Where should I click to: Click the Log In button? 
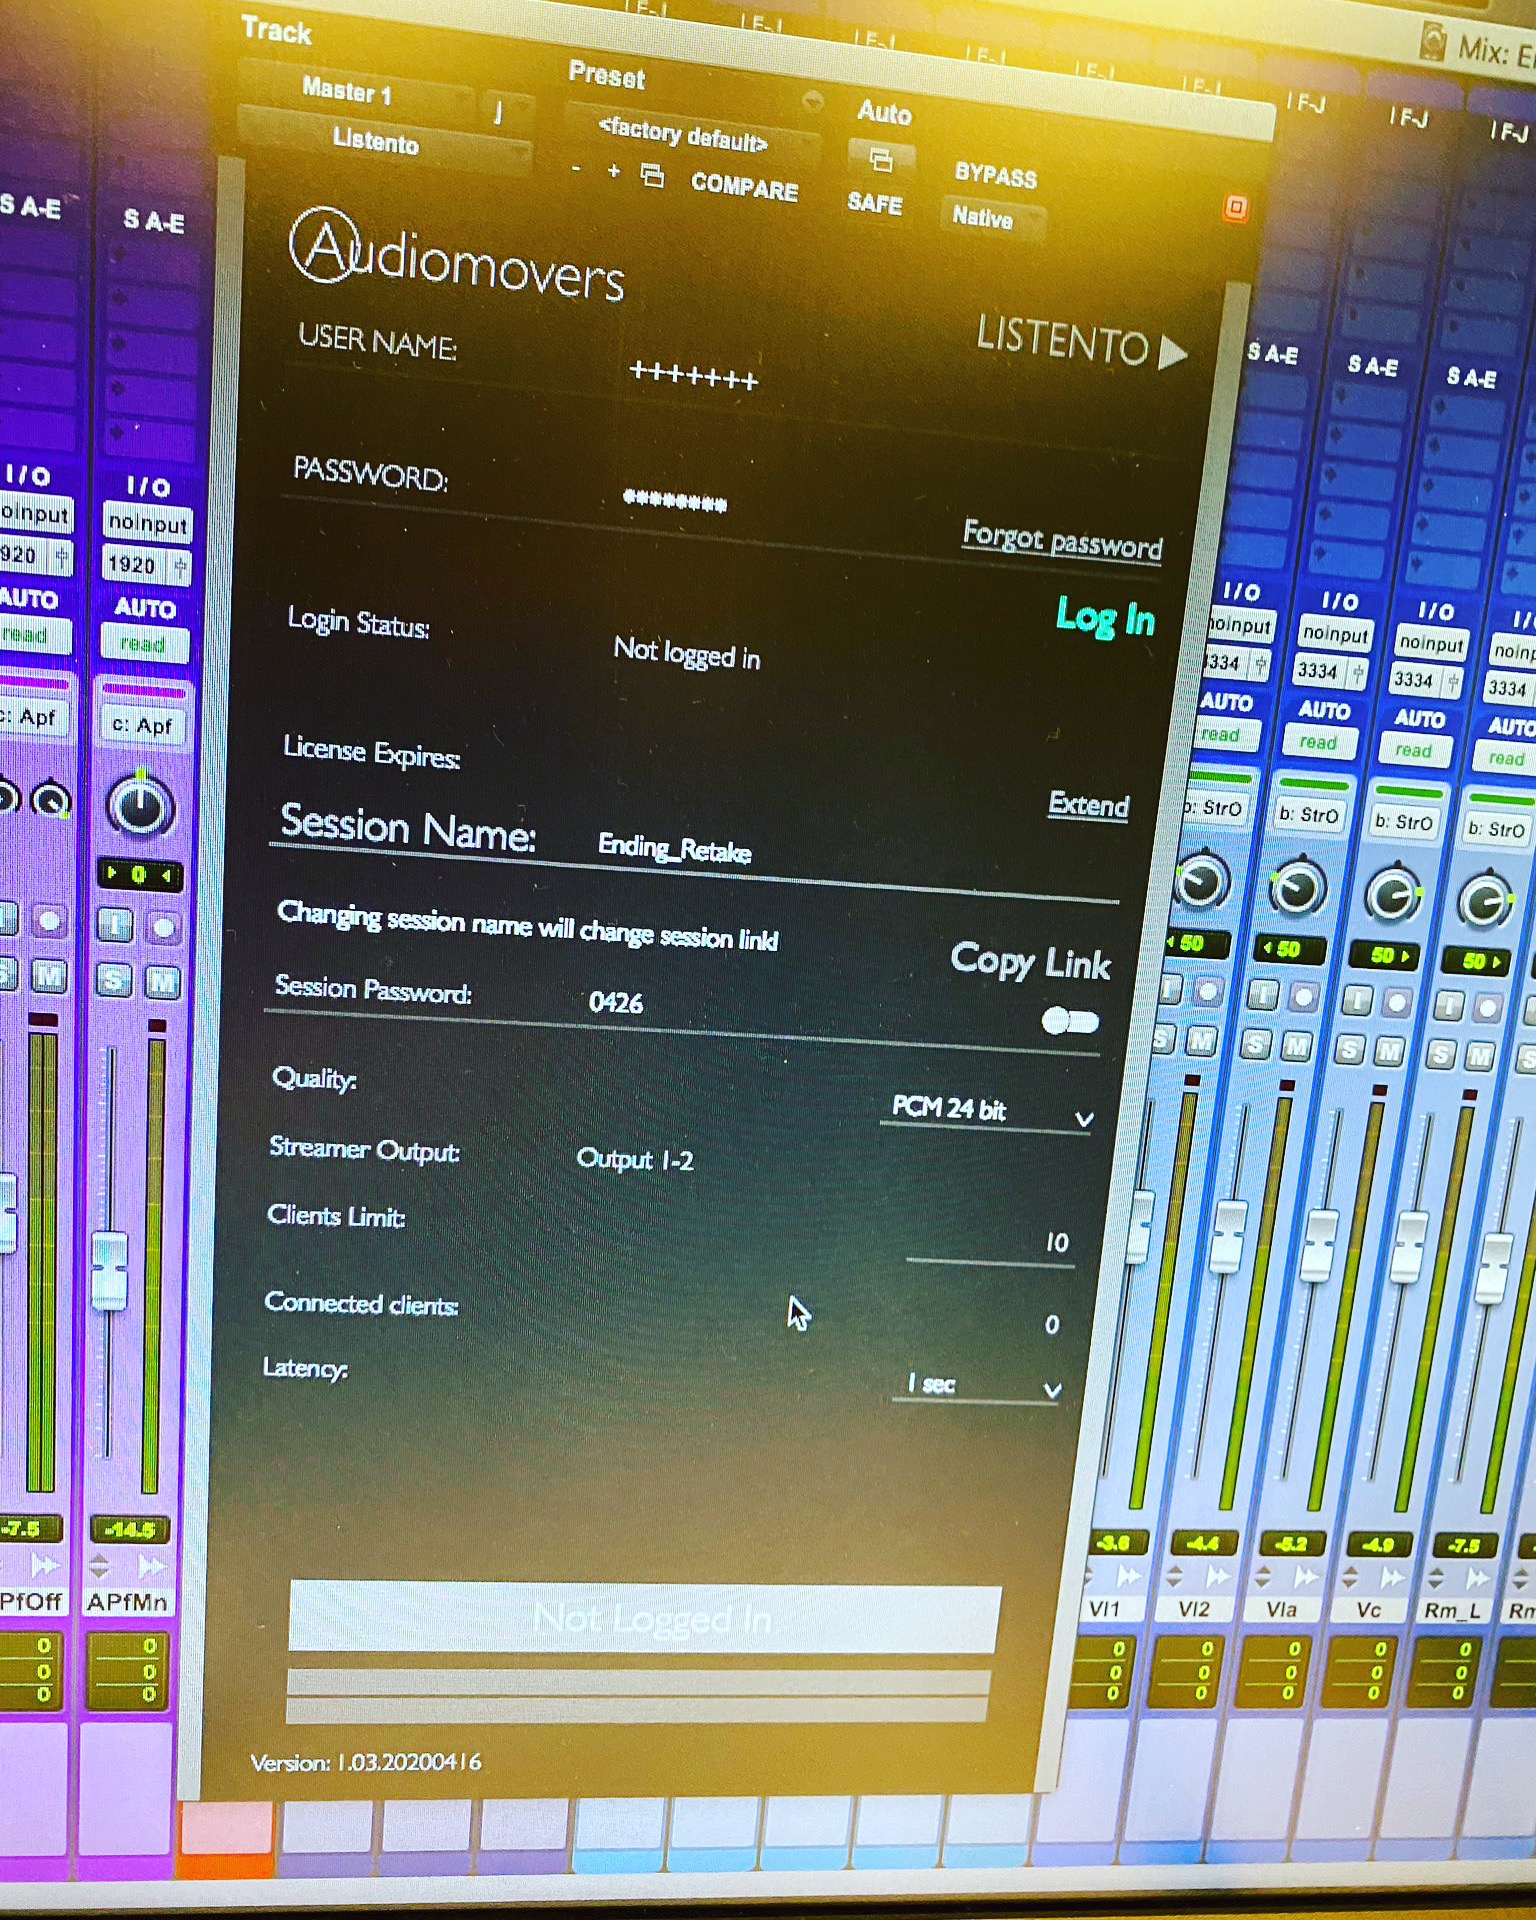pos(1105,618)
